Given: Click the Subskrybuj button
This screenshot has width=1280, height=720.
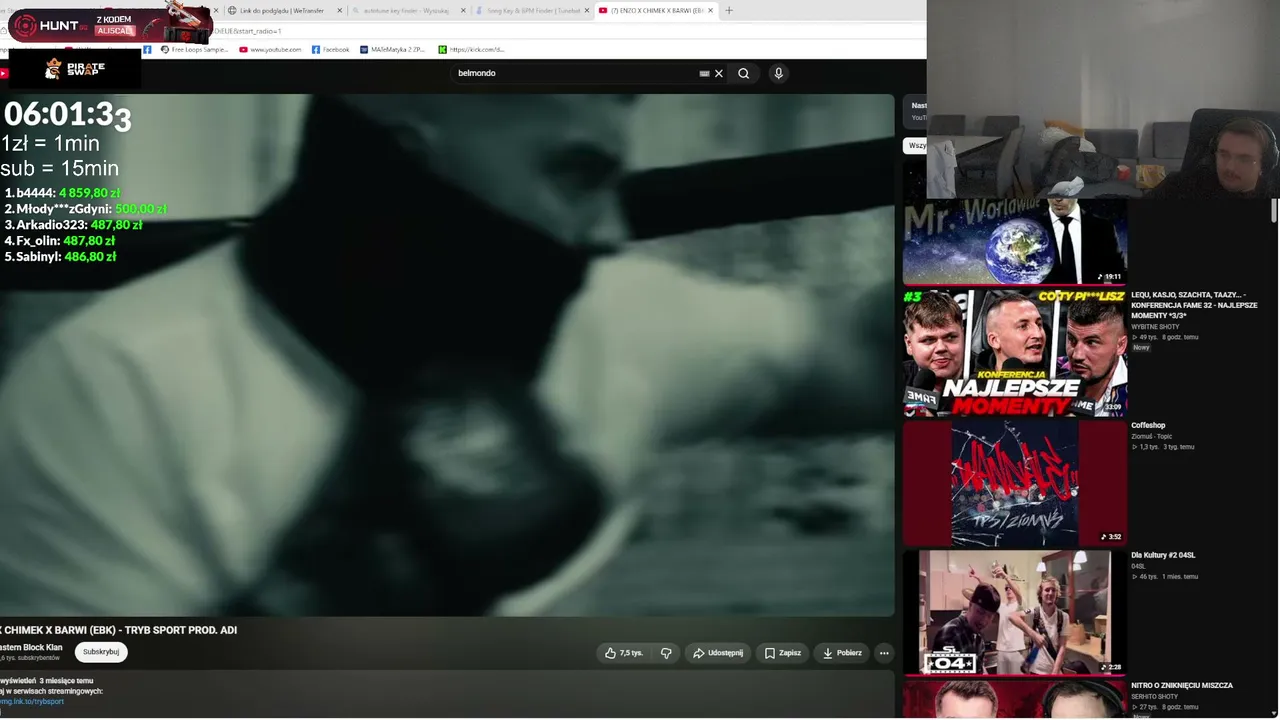Looking at the screenshot, I should tap(101, 652).
